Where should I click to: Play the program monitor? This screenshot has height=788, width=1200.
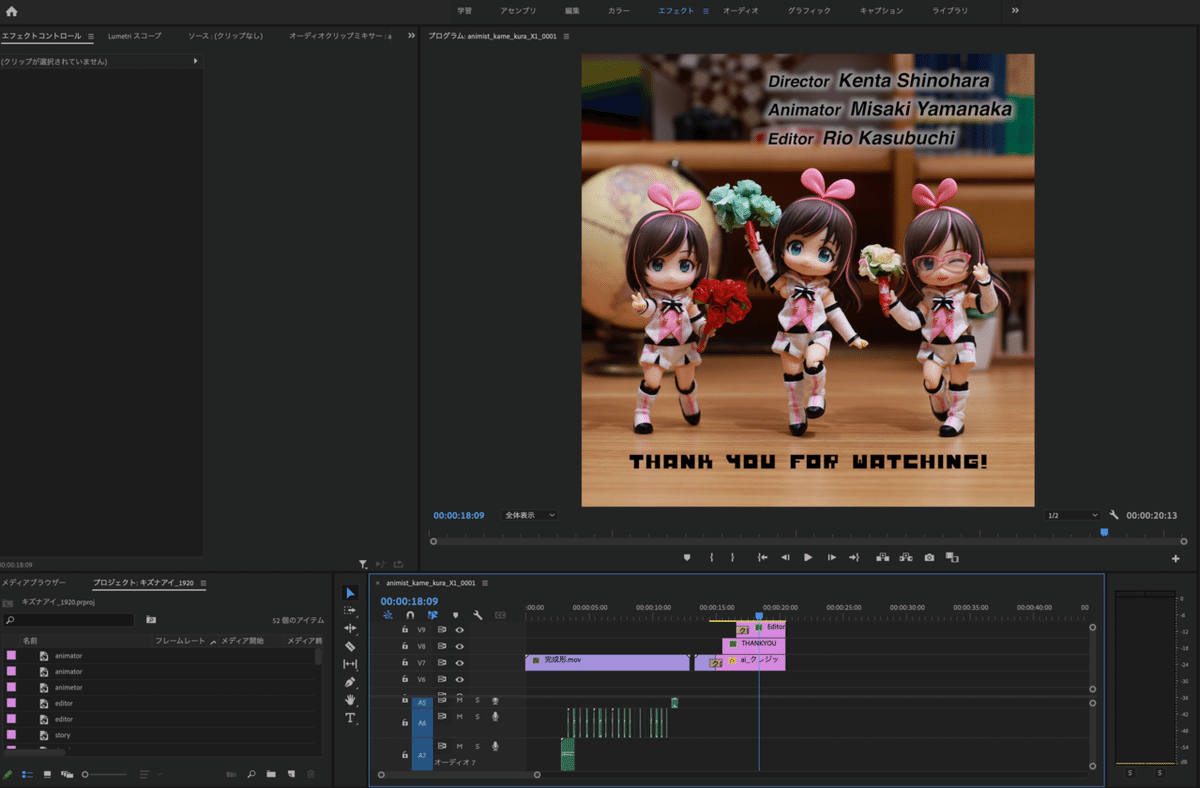point(808,557)
